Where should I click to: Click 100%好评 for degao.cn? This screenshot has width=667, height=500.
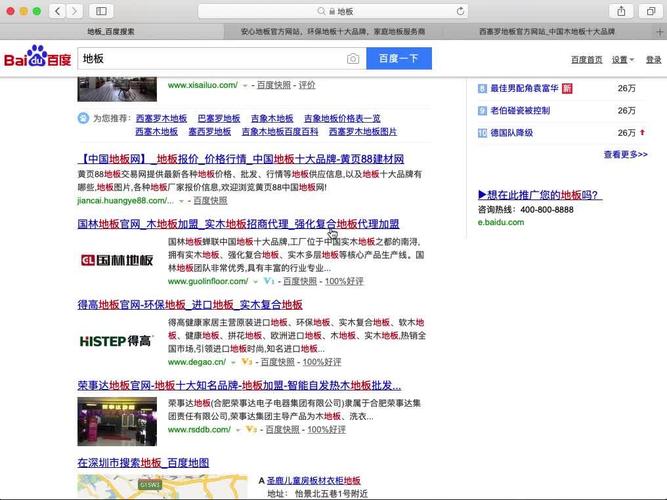click(x=322, y=362)
